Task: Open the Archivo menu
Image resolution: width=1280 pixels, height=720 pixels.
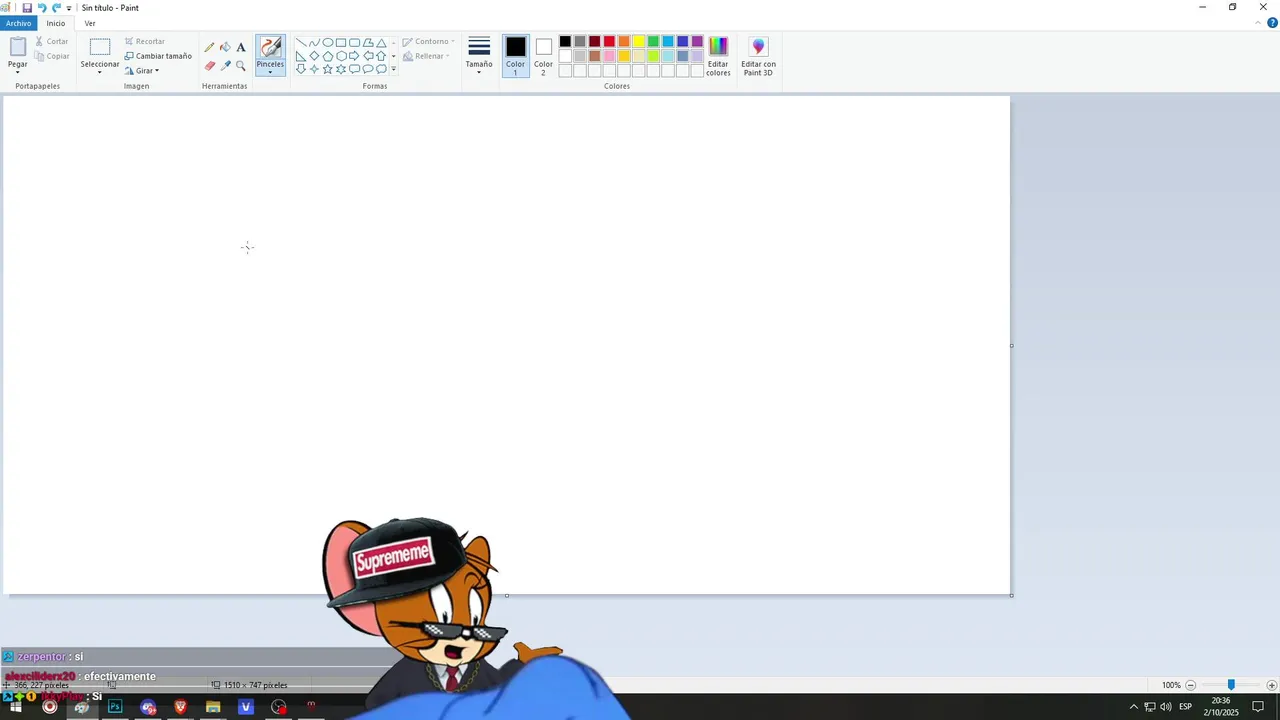Action: (18, 23)
